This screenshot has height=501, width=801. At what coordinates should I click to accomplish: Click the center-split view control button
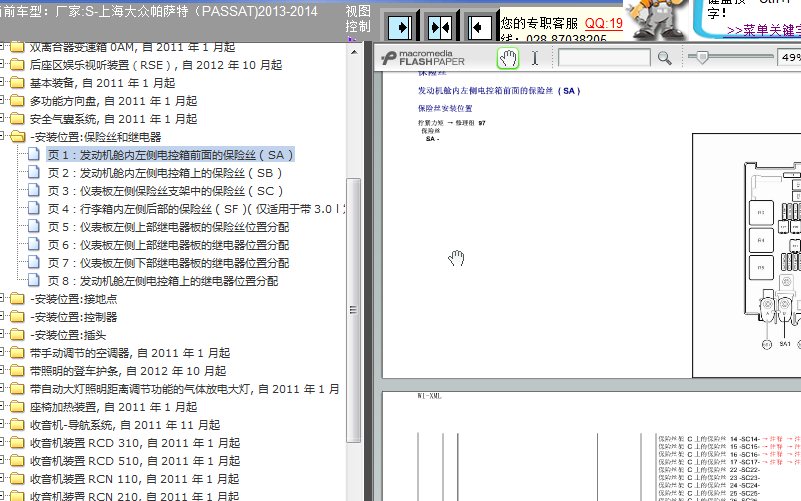pos(440,27)
